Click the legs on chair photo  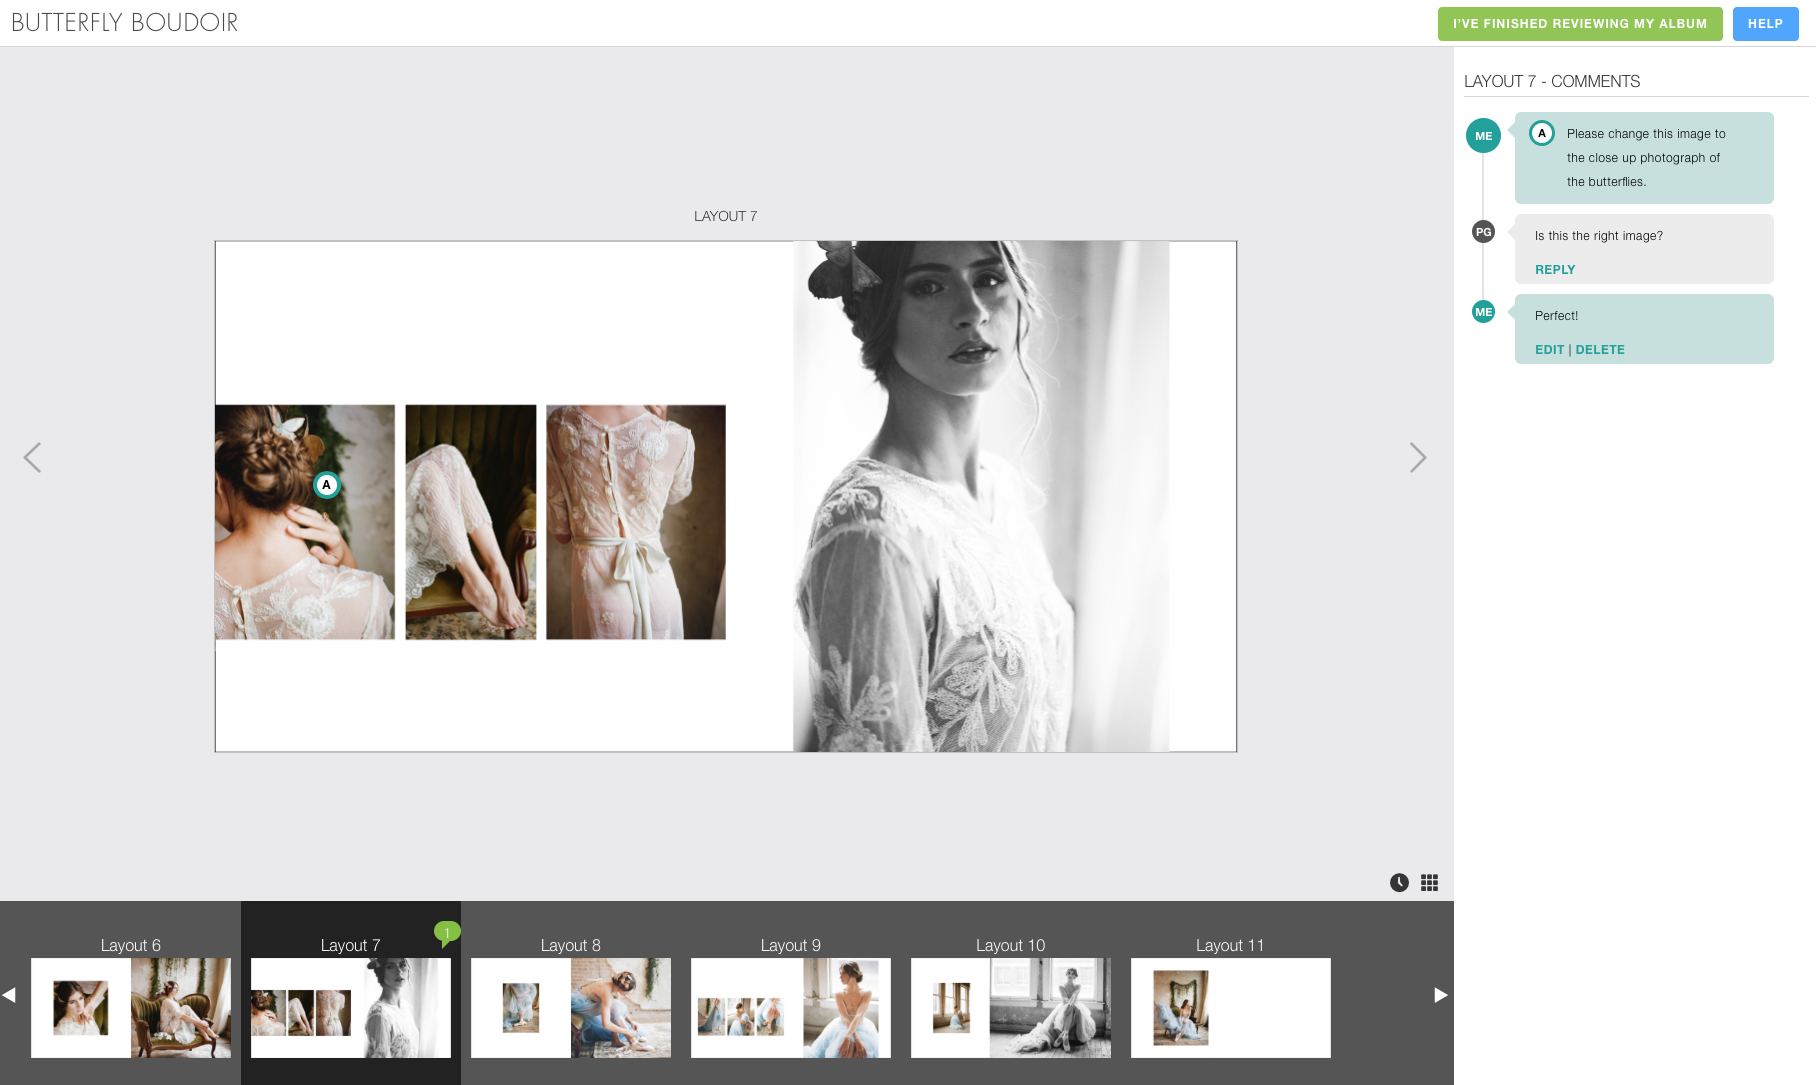click(x=471, y=522)
